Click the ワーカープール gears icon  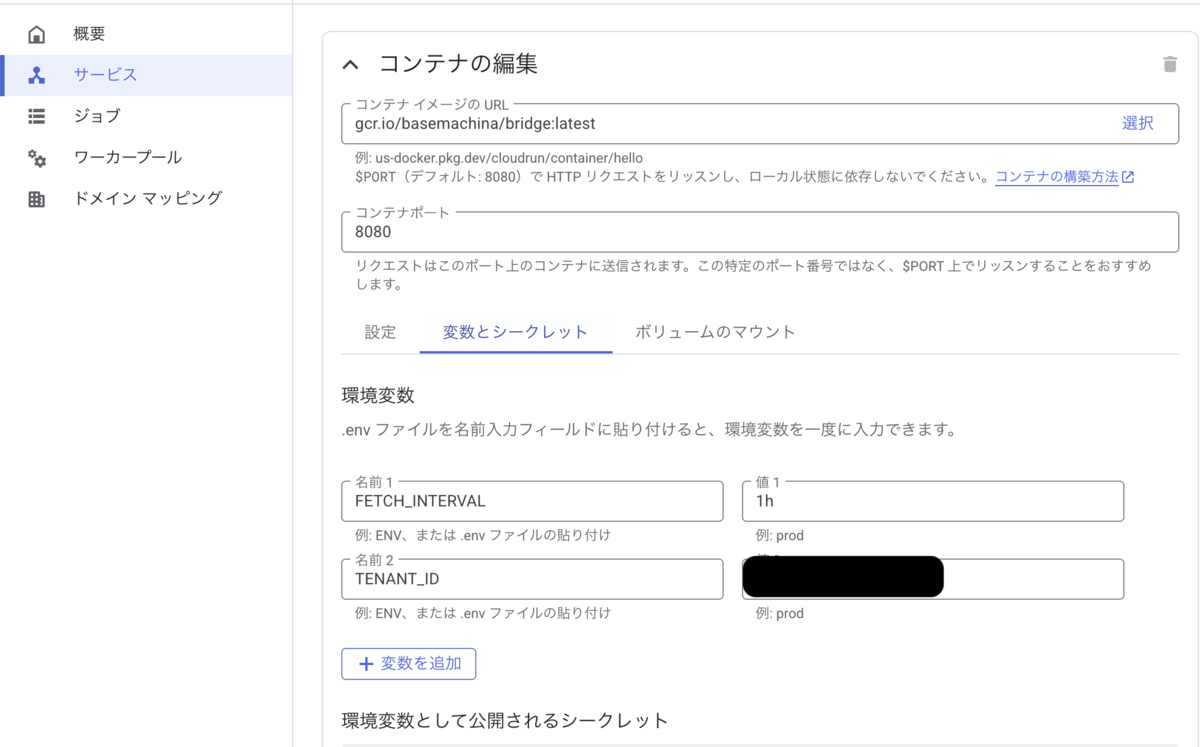37,158
